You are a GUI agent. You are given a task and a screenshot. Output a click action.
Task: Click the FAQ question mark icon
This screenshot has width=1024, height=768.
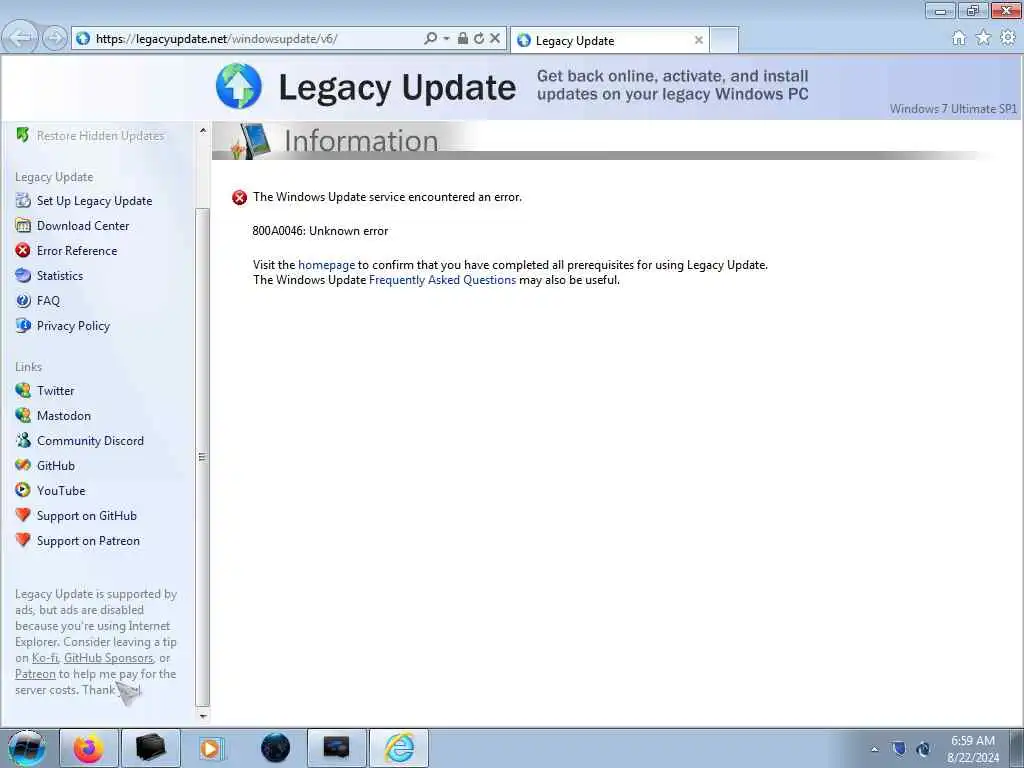click(23, 300)
